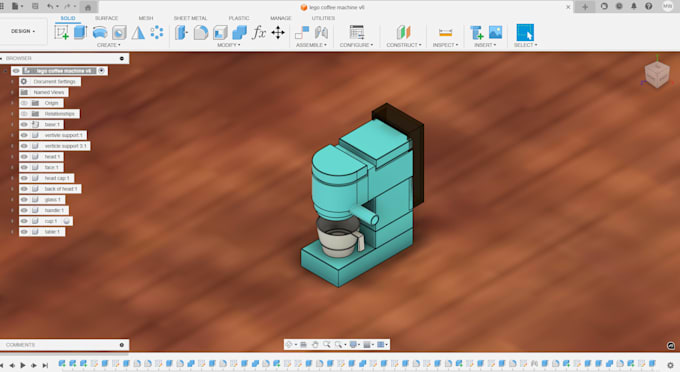Select the Fillet tool
The width and height of the screenshot is (680, 372).
(201, 33)
